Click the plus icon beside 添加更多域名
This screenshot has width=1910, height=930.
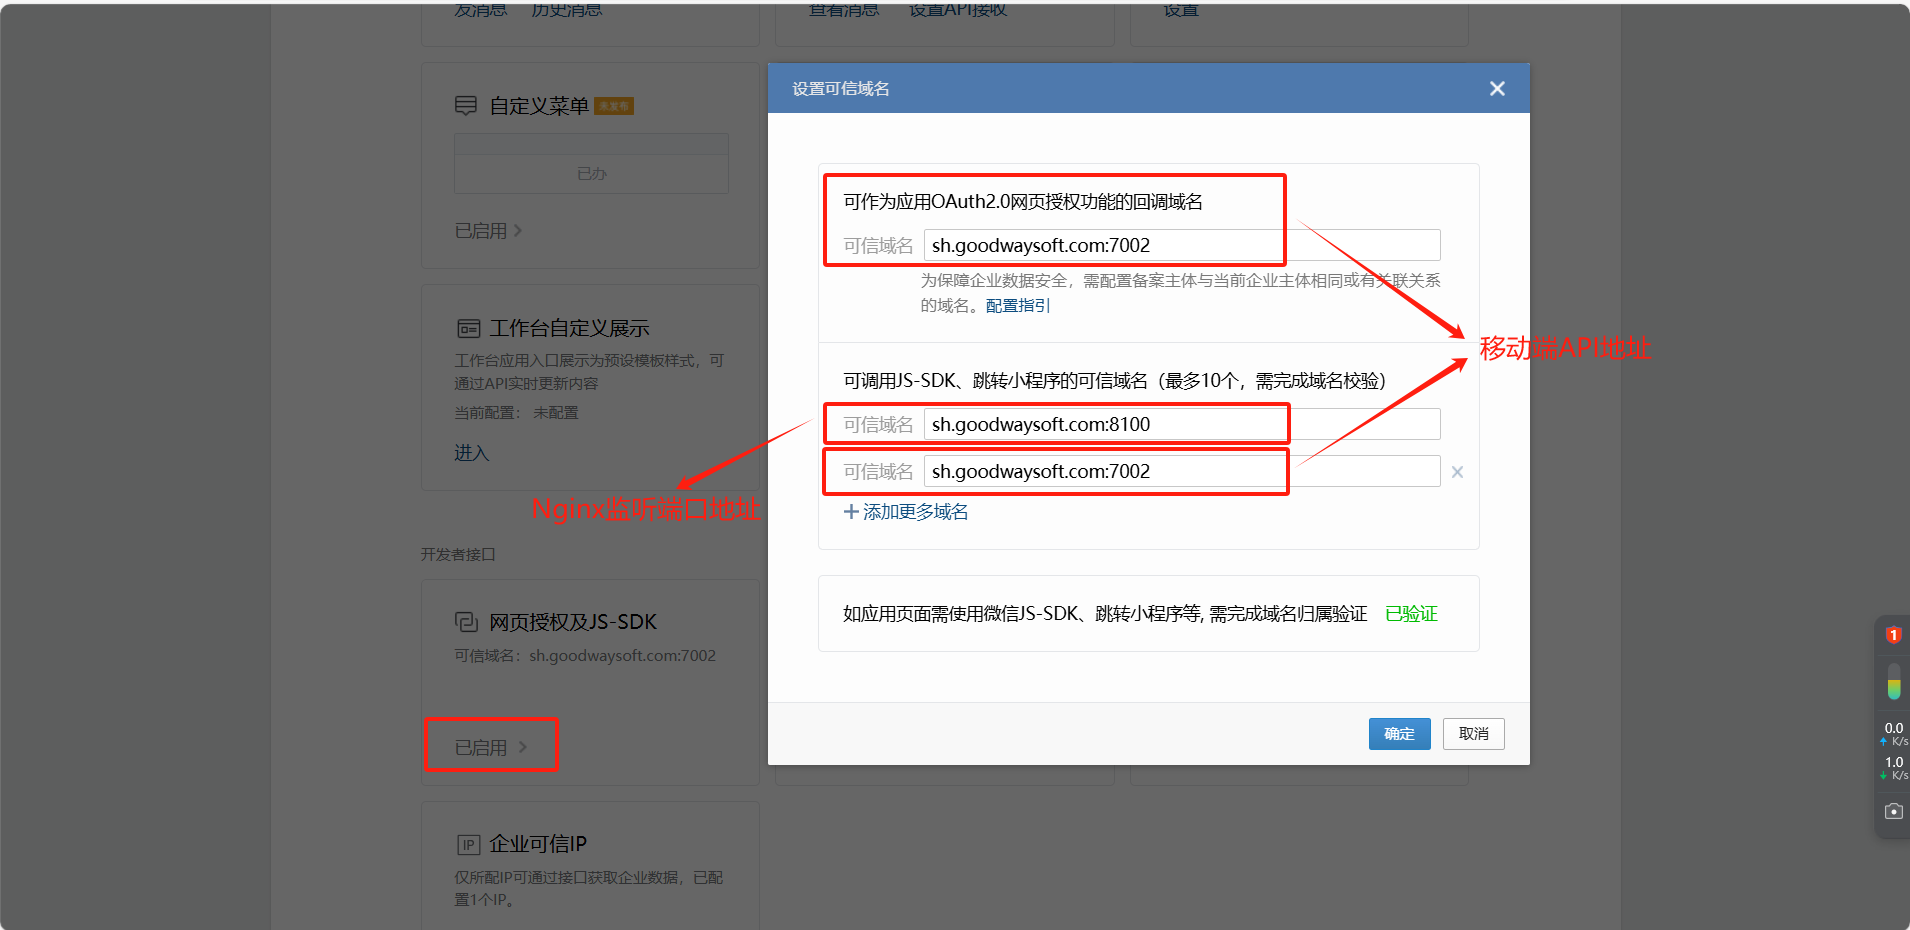pyautogui.click(x=851, y=512)
